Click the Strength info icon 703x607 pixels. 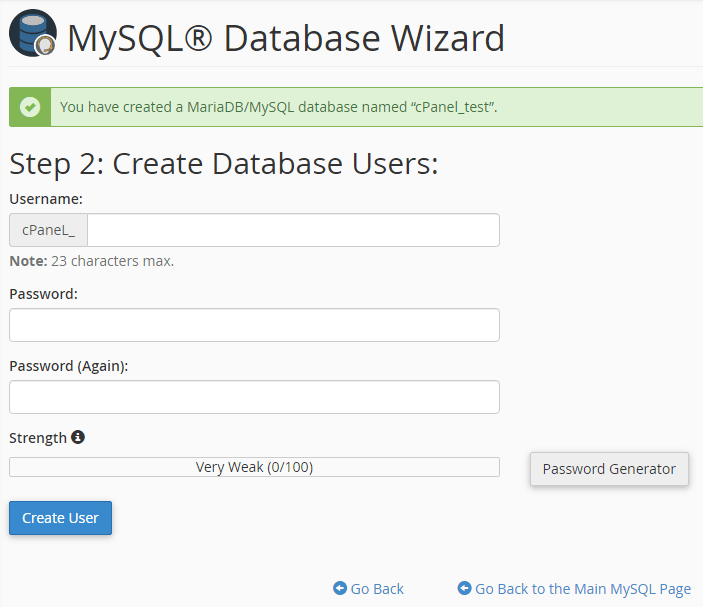78,437
